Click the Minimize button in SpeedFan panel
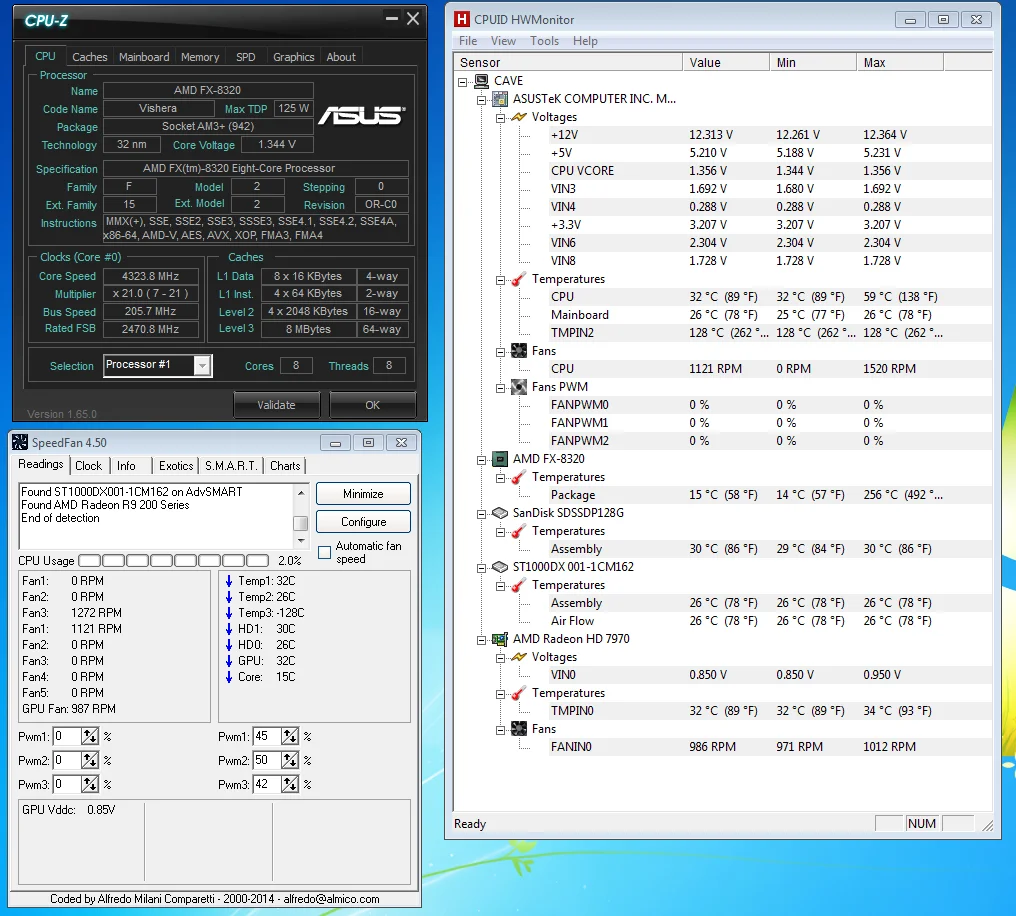Viewport: 1016px width, 916px height. click(364, 494)
